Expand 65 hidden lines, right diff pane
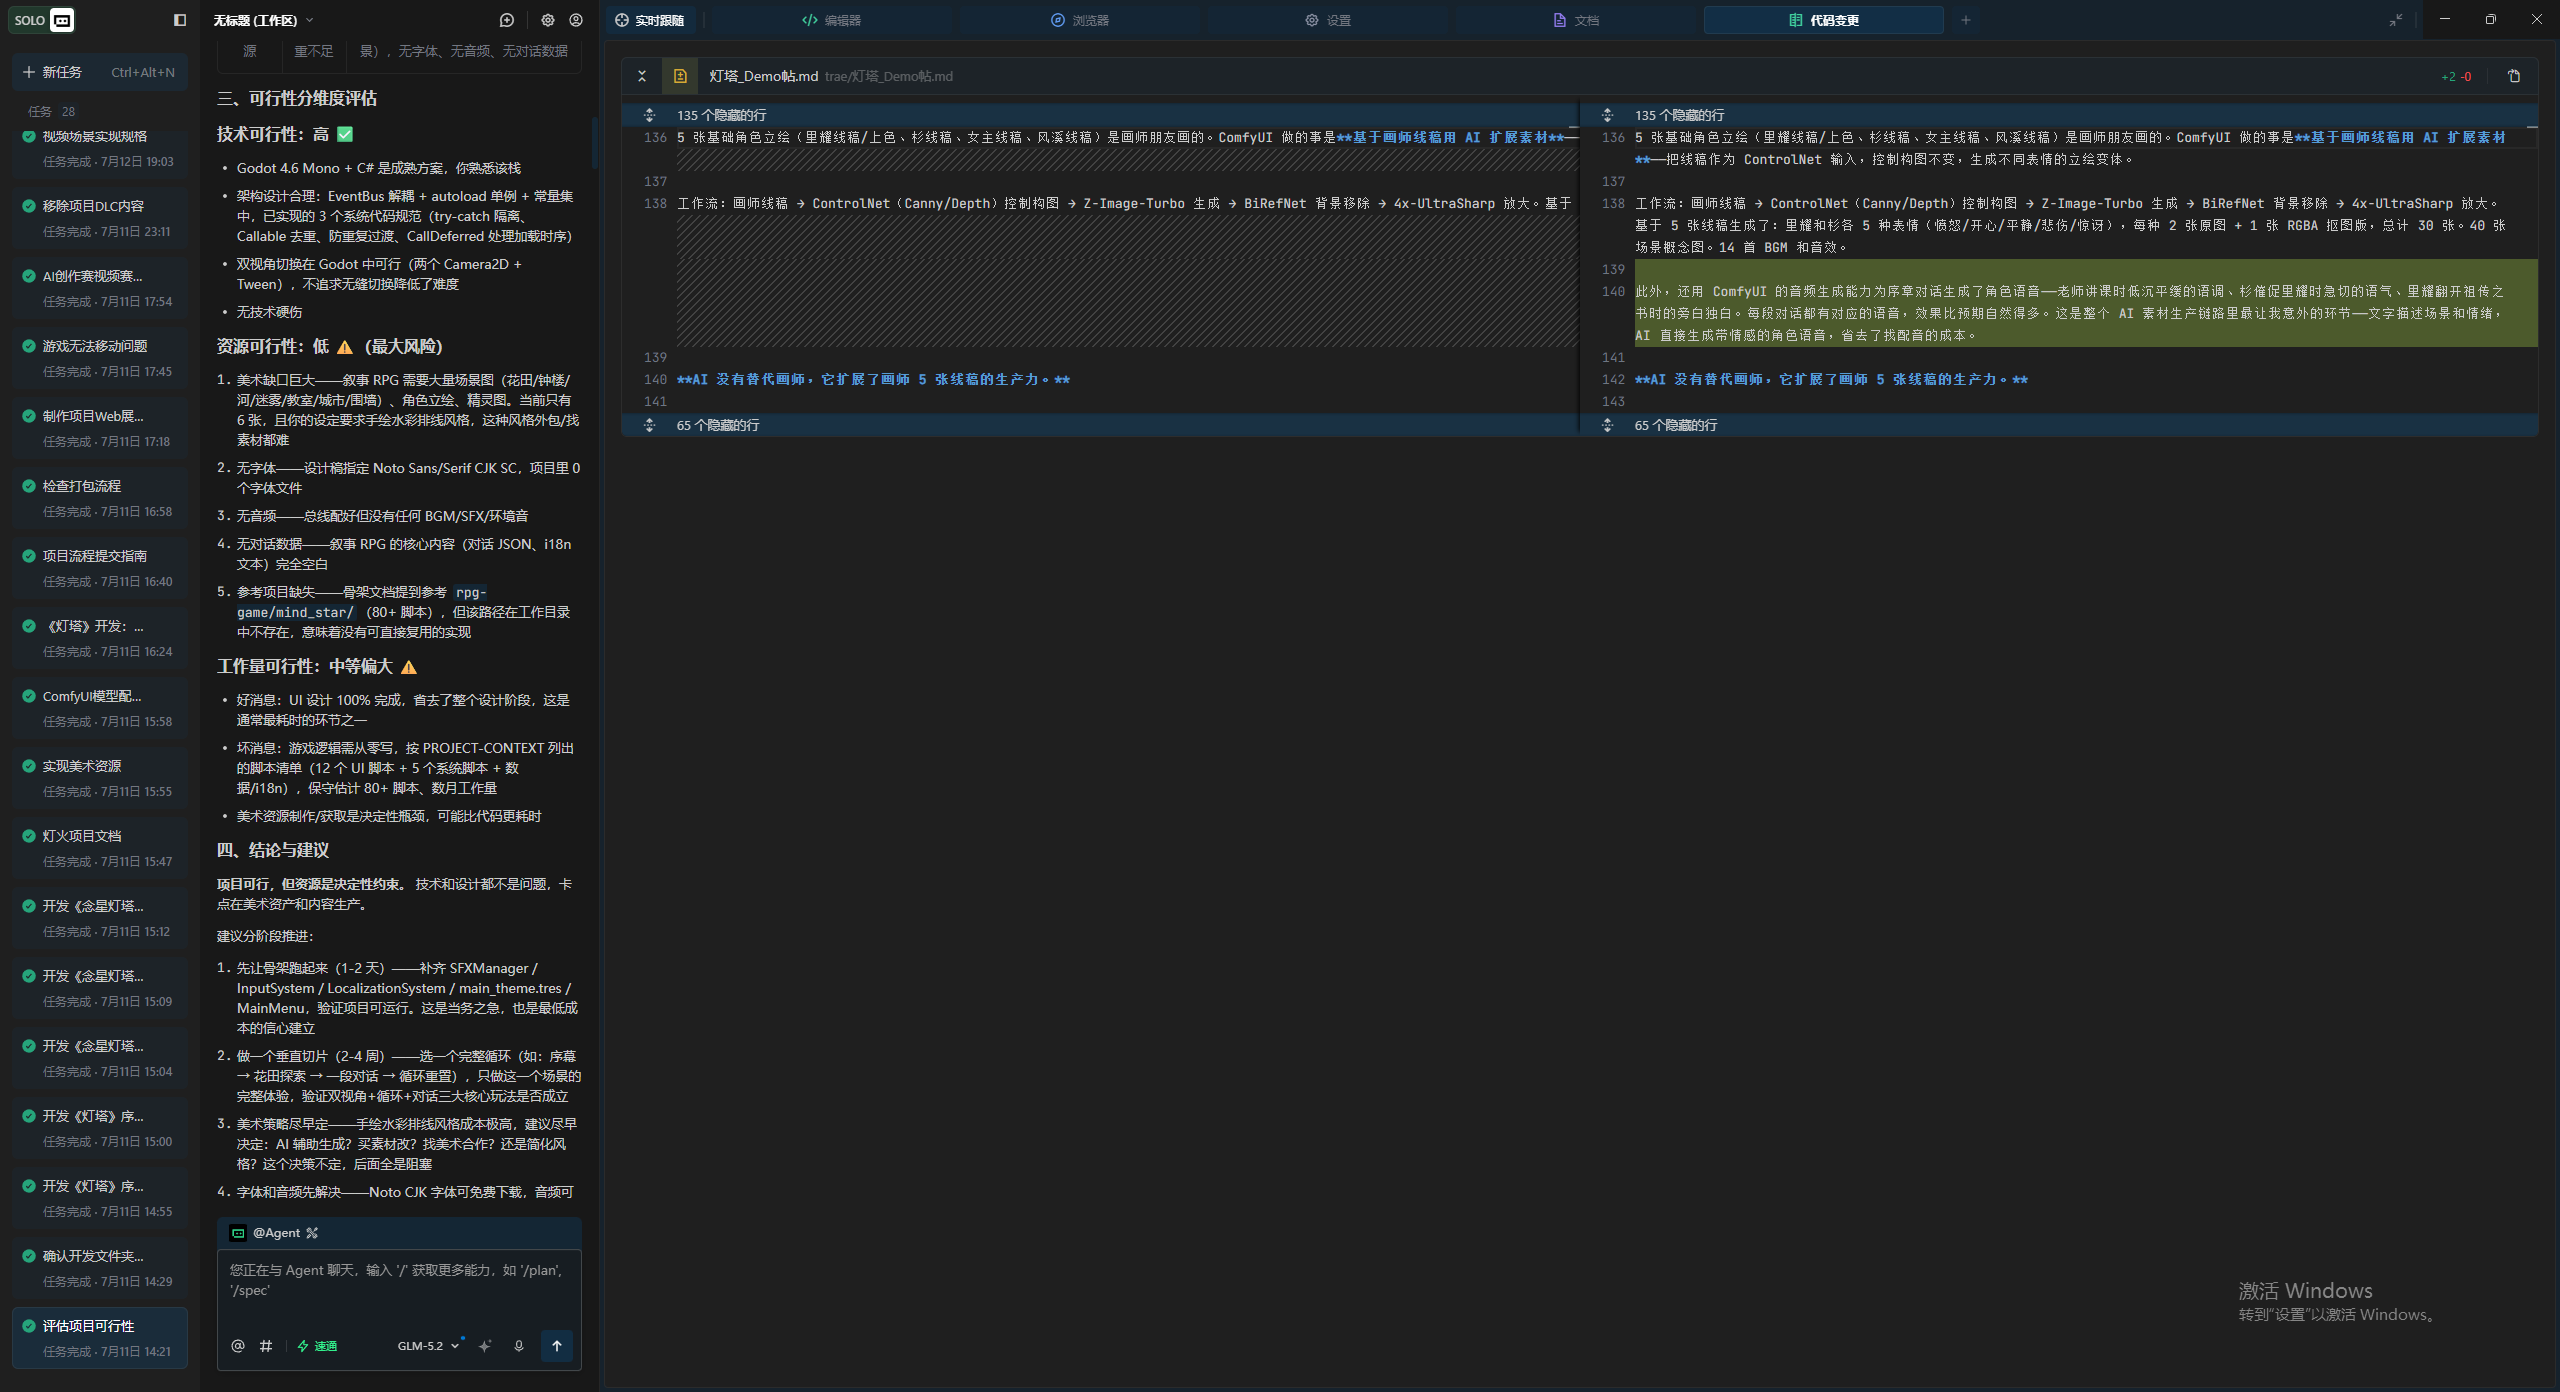 1607,425
